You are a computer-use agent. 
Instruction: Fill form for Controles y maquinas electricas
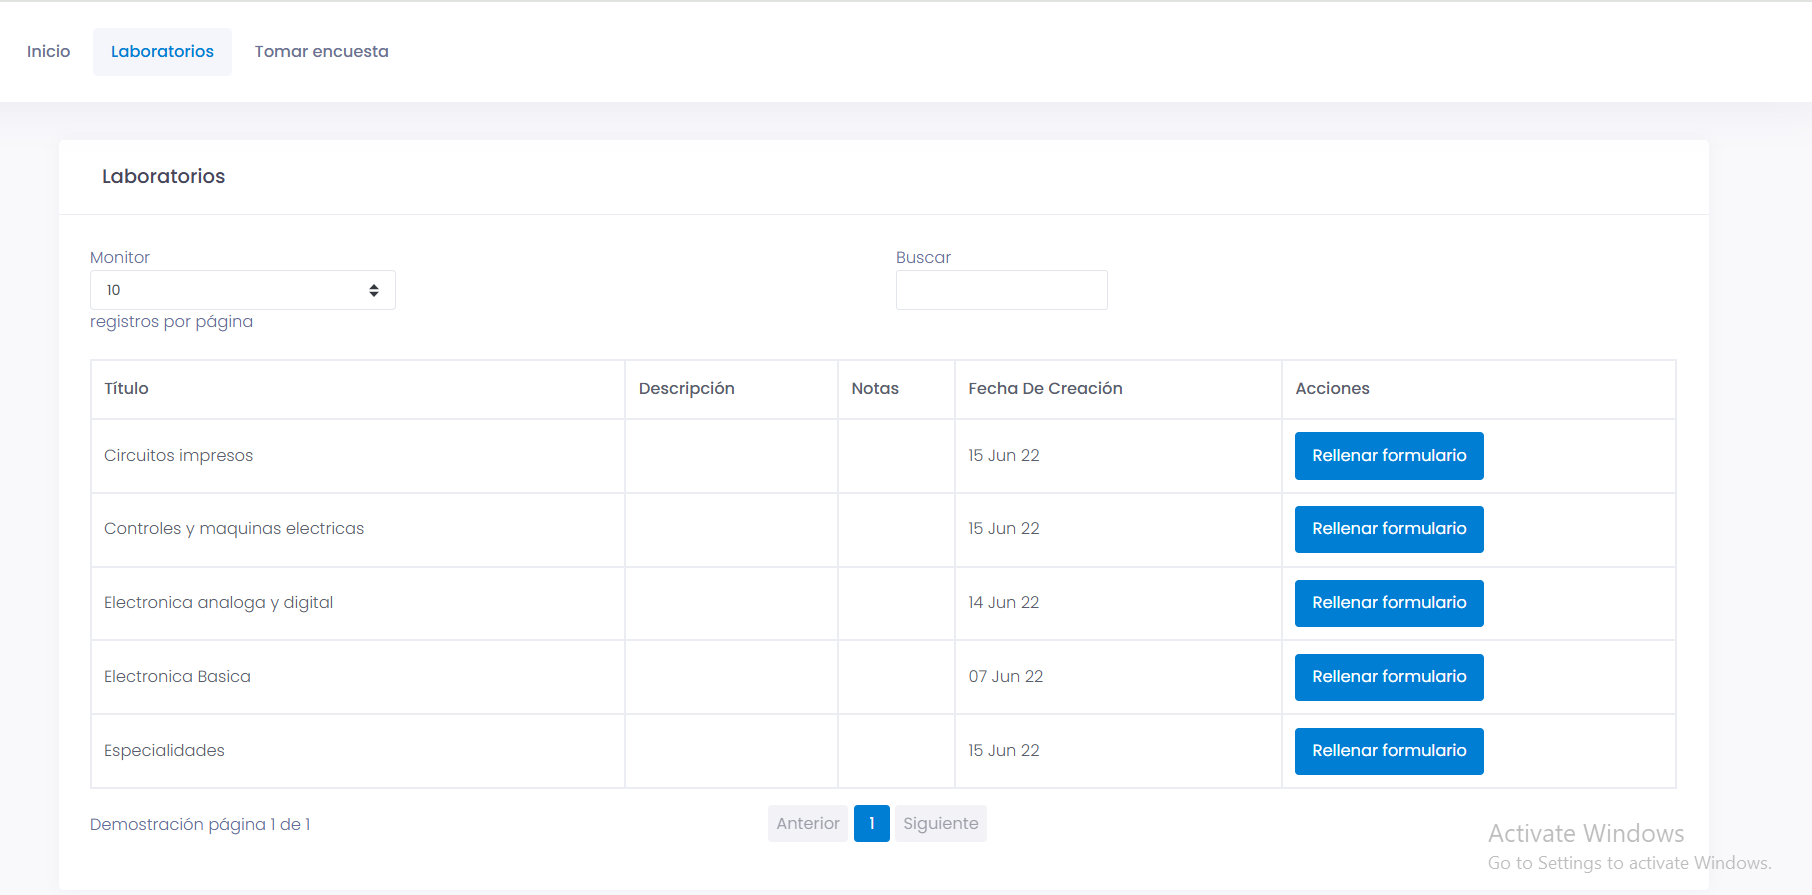pos(1388,529)
